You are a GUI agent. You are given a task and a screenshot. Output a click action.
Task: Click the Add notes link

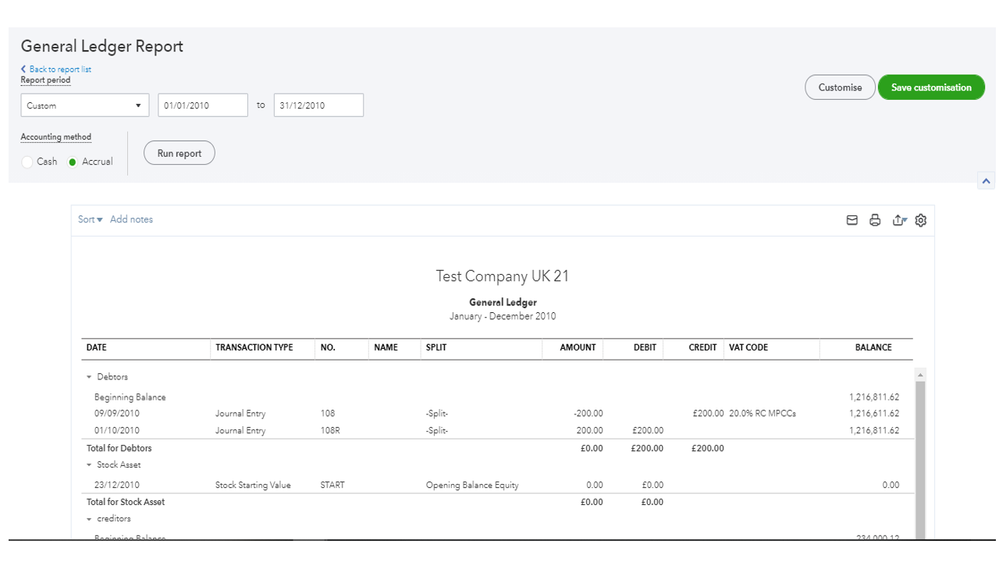click(131, 220)
